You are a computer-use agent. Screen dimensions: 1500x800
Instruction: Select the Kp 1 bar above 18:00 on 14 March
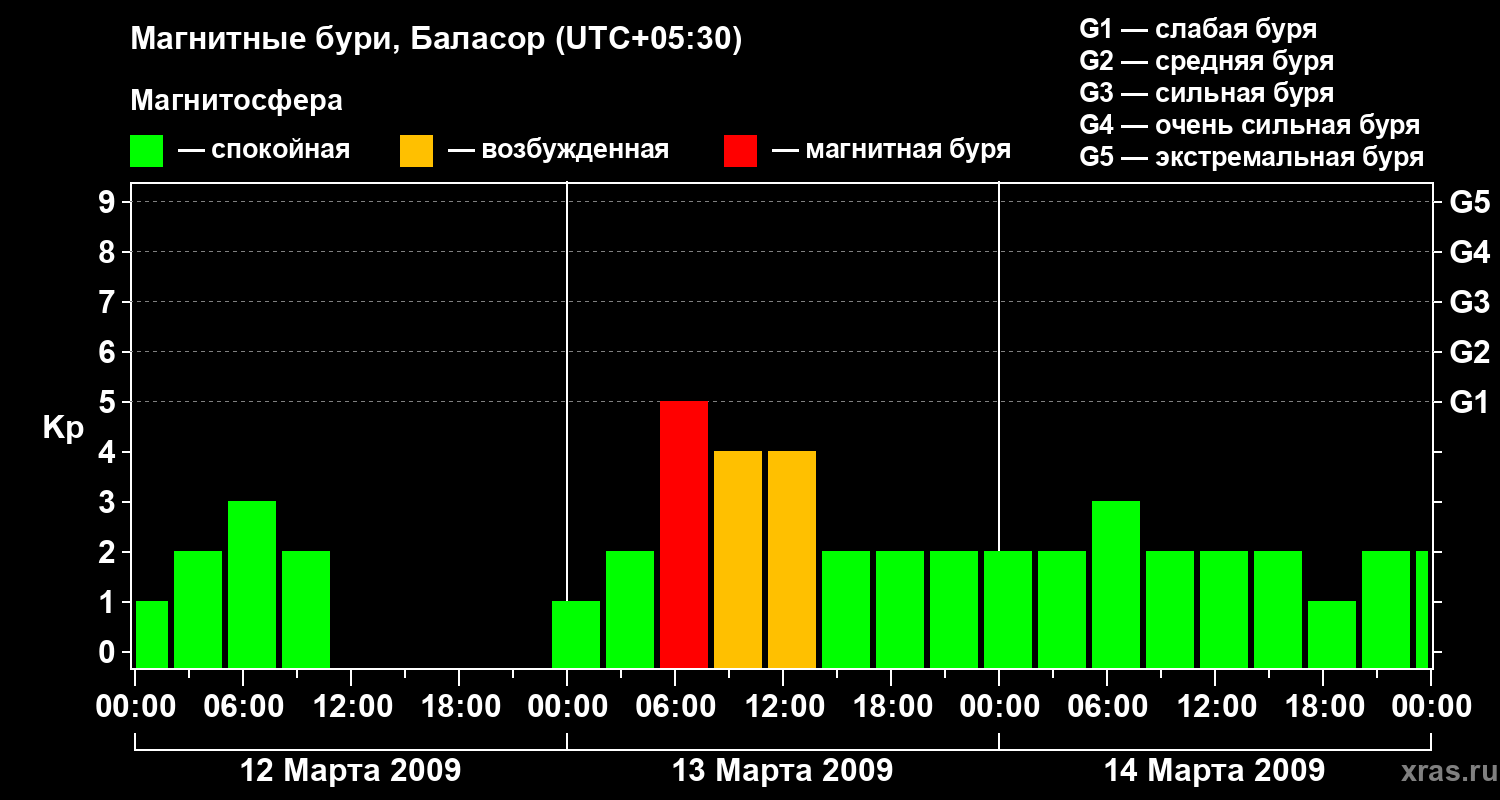click(1332, 634)
